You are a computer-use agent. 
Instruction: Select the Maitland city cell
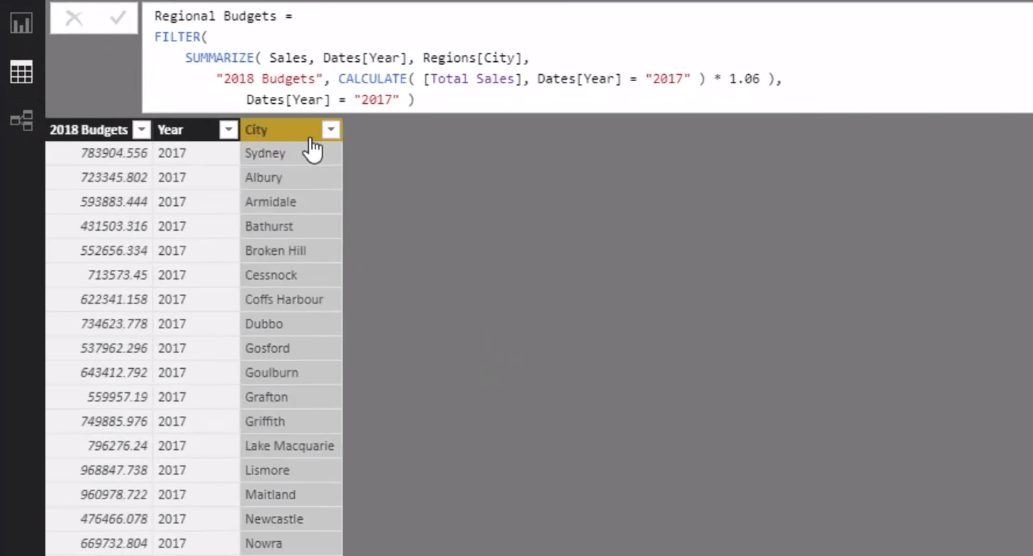click(291, 494)
